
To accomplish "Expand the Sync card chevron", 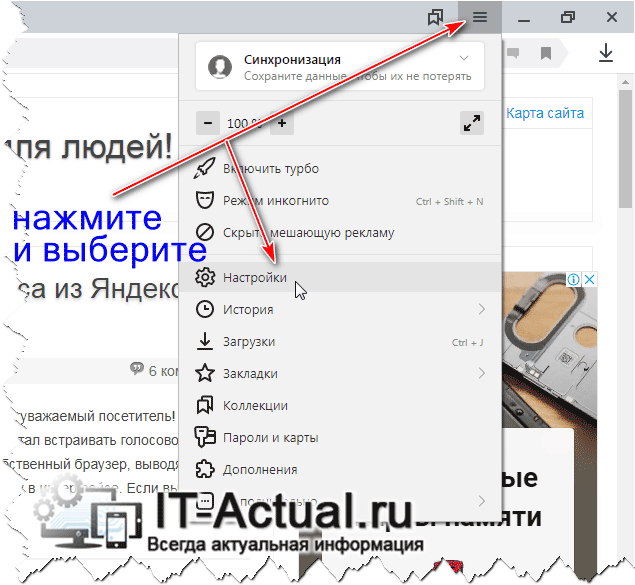I will 464,58.
